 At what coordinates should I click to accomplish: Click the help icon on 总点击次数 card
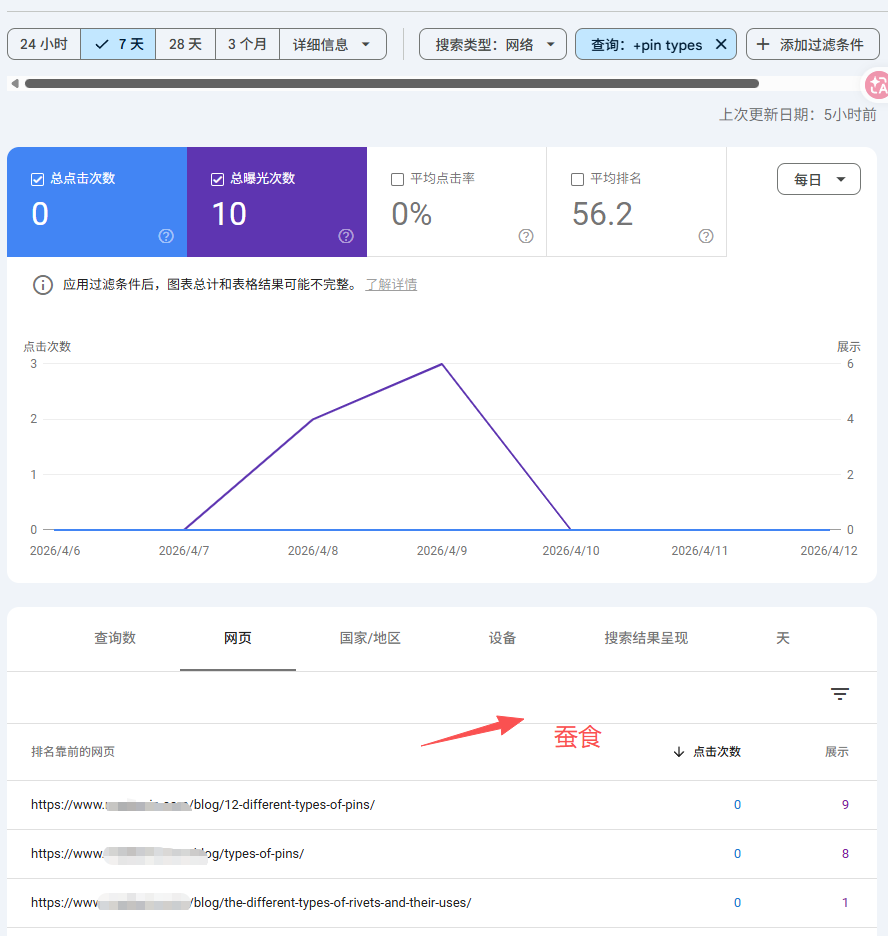click(x=166, y=237)
